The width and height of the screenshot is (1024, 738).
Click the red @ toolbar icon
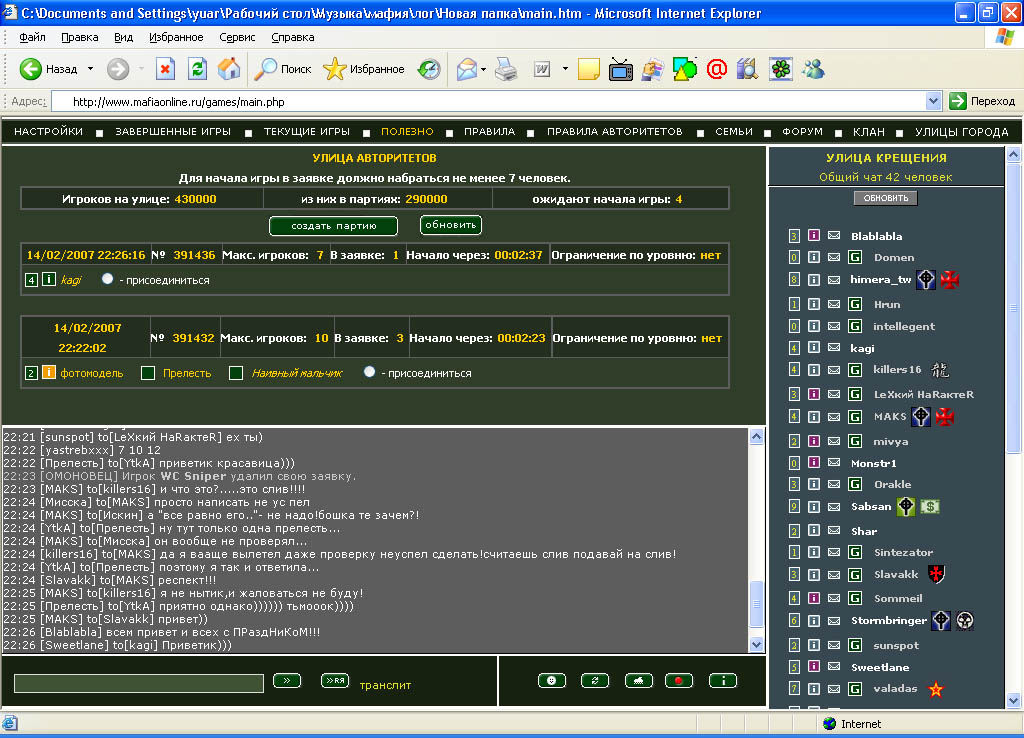[x=716, y=69]
